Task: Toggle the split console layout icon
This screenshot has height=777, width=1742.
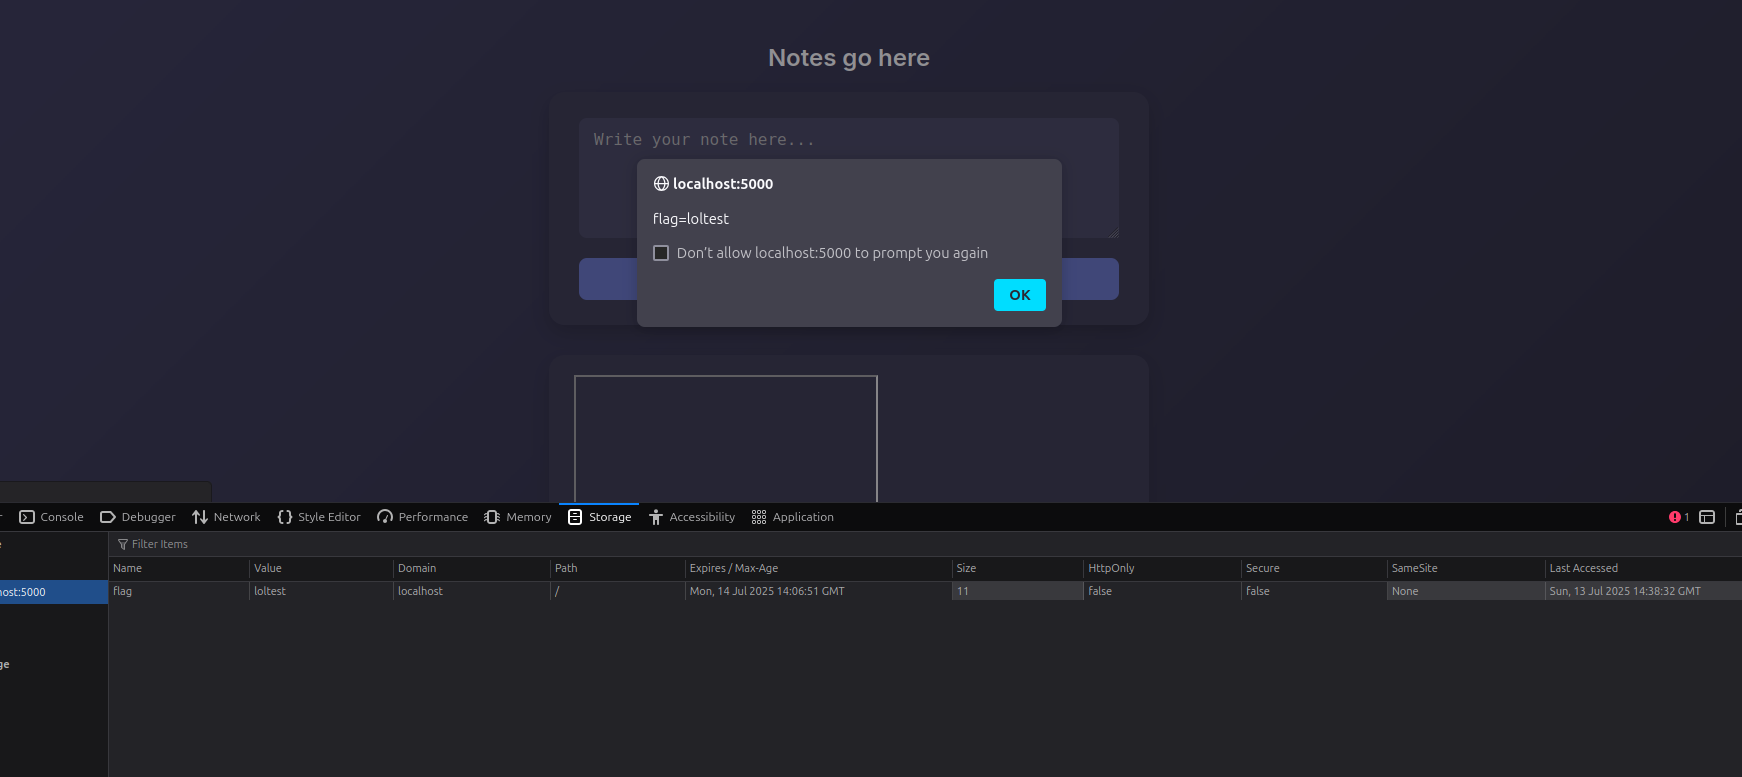Action: point(1707,517)
